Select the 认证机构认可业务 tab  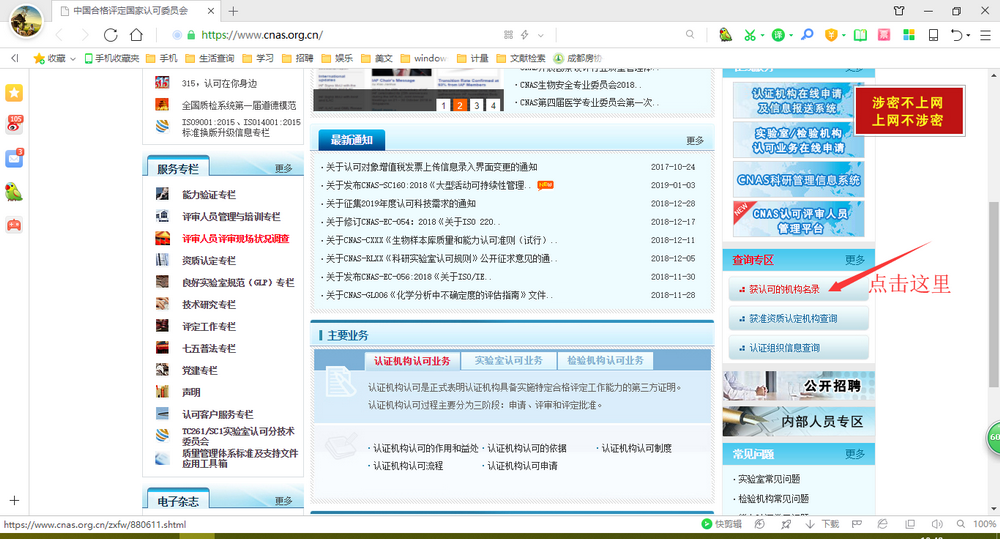(412, 360)
